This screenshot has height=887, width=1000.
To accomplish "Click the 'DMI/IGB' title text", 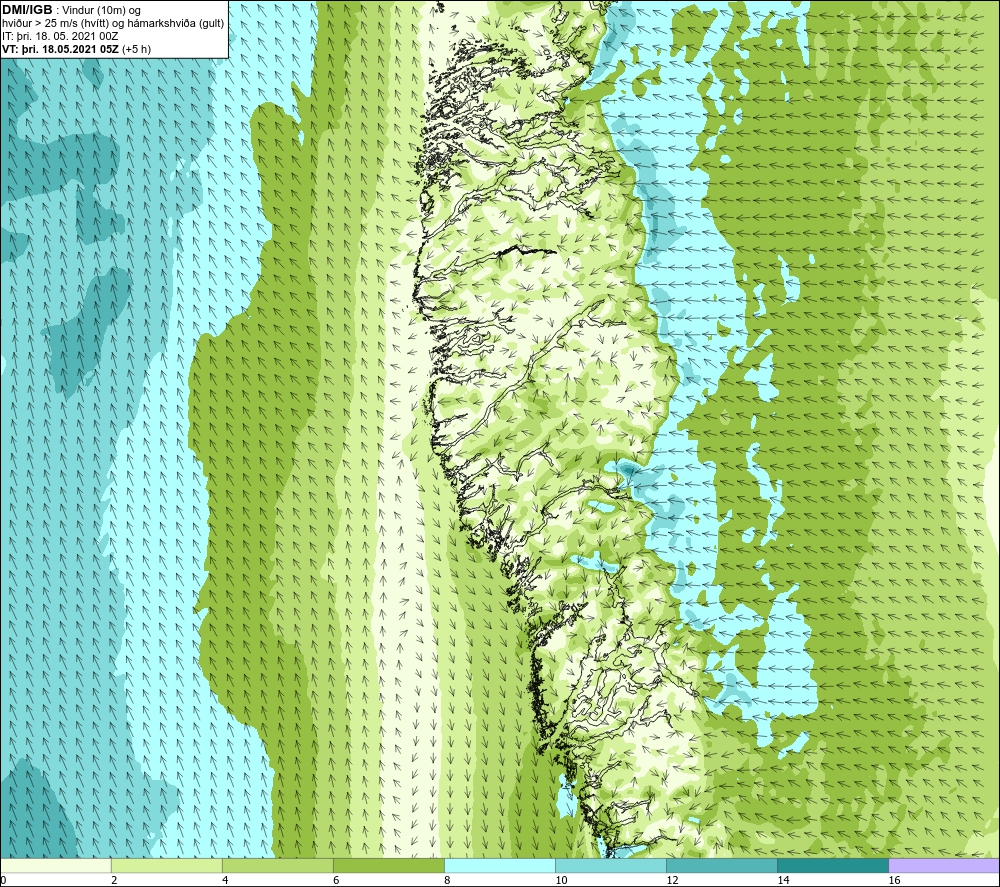I will coord(27,10).
